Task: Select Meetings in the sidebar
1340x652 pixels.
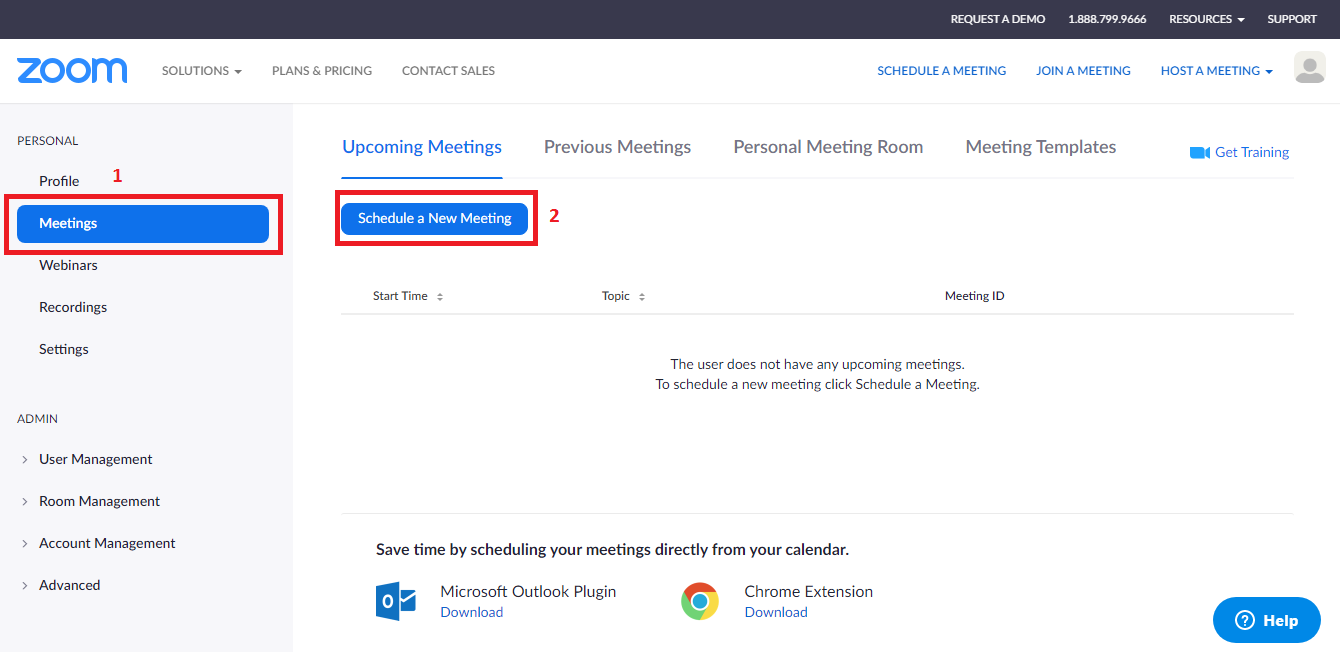Action: pos(143,224)
